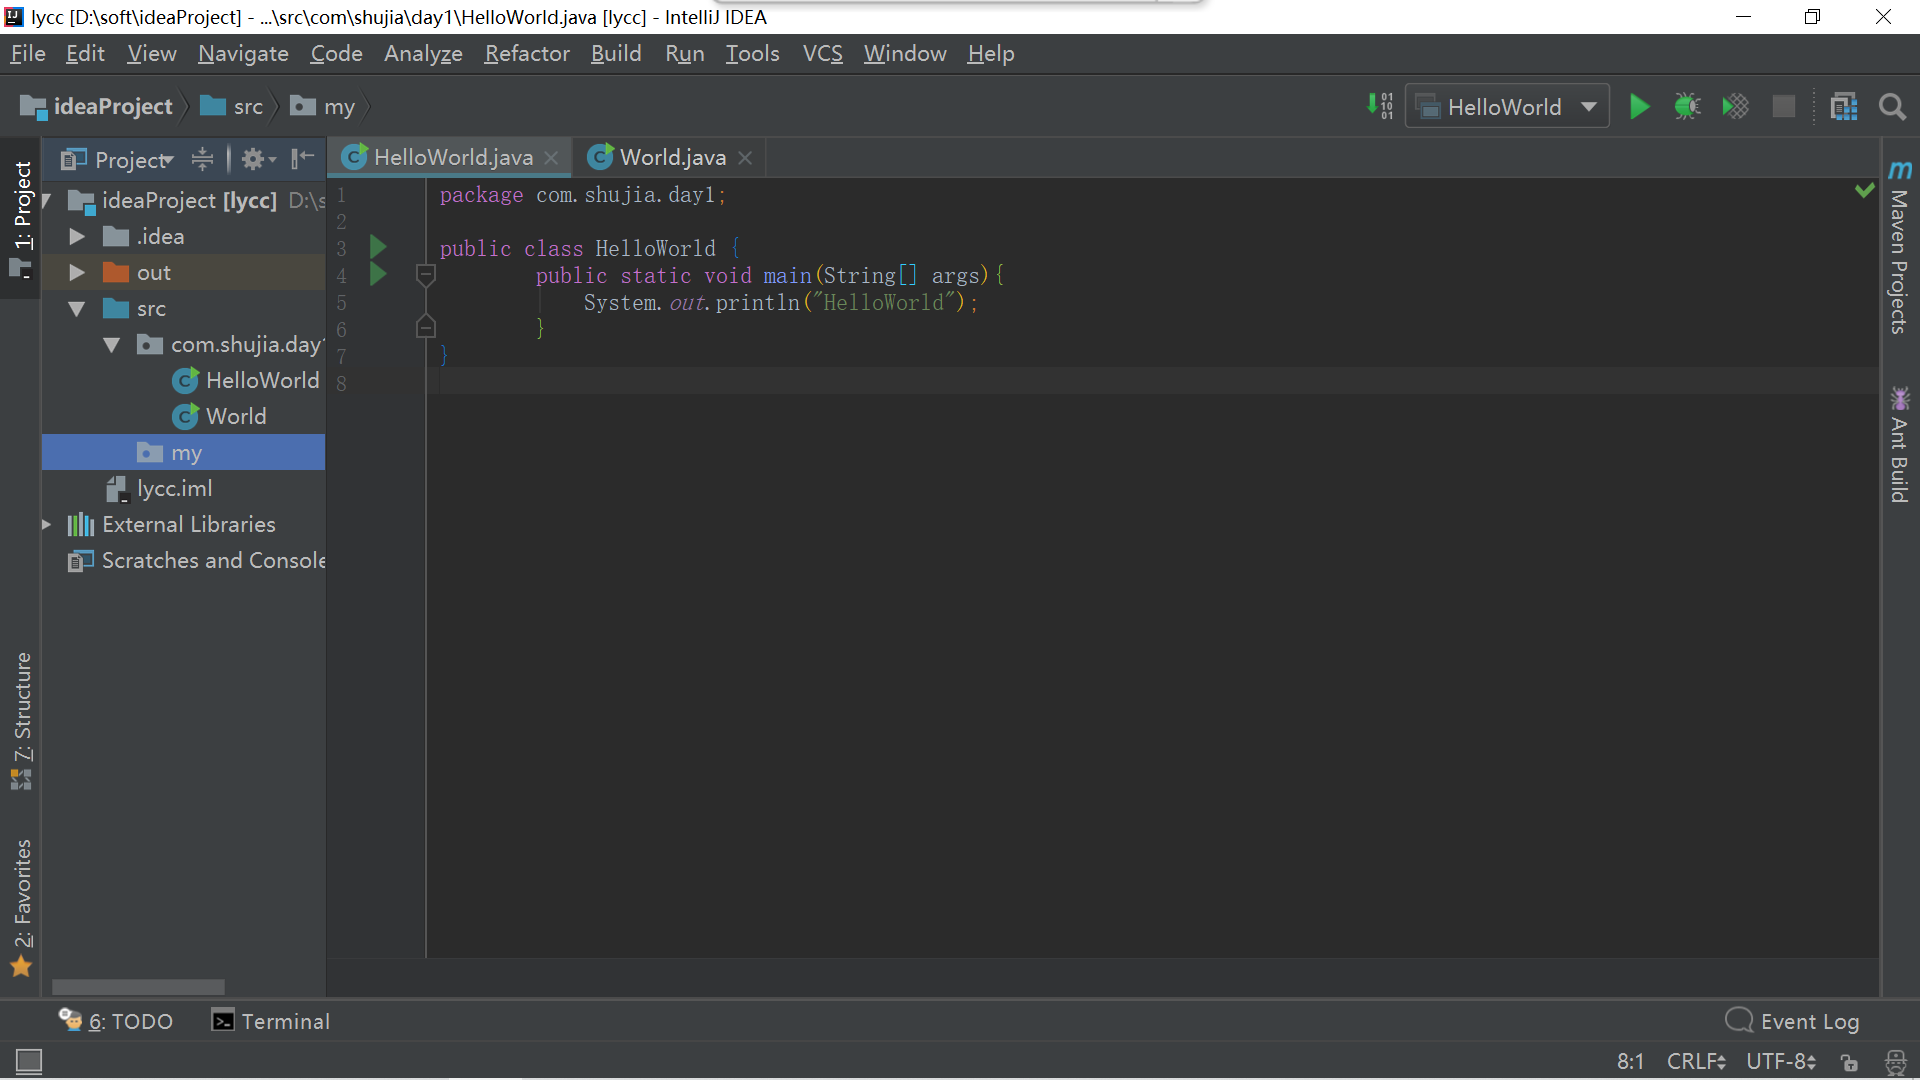Collapse the src folder in project tree
Image resolution: width=1920 pixels, height=1080 pixels.
(77, 309)
